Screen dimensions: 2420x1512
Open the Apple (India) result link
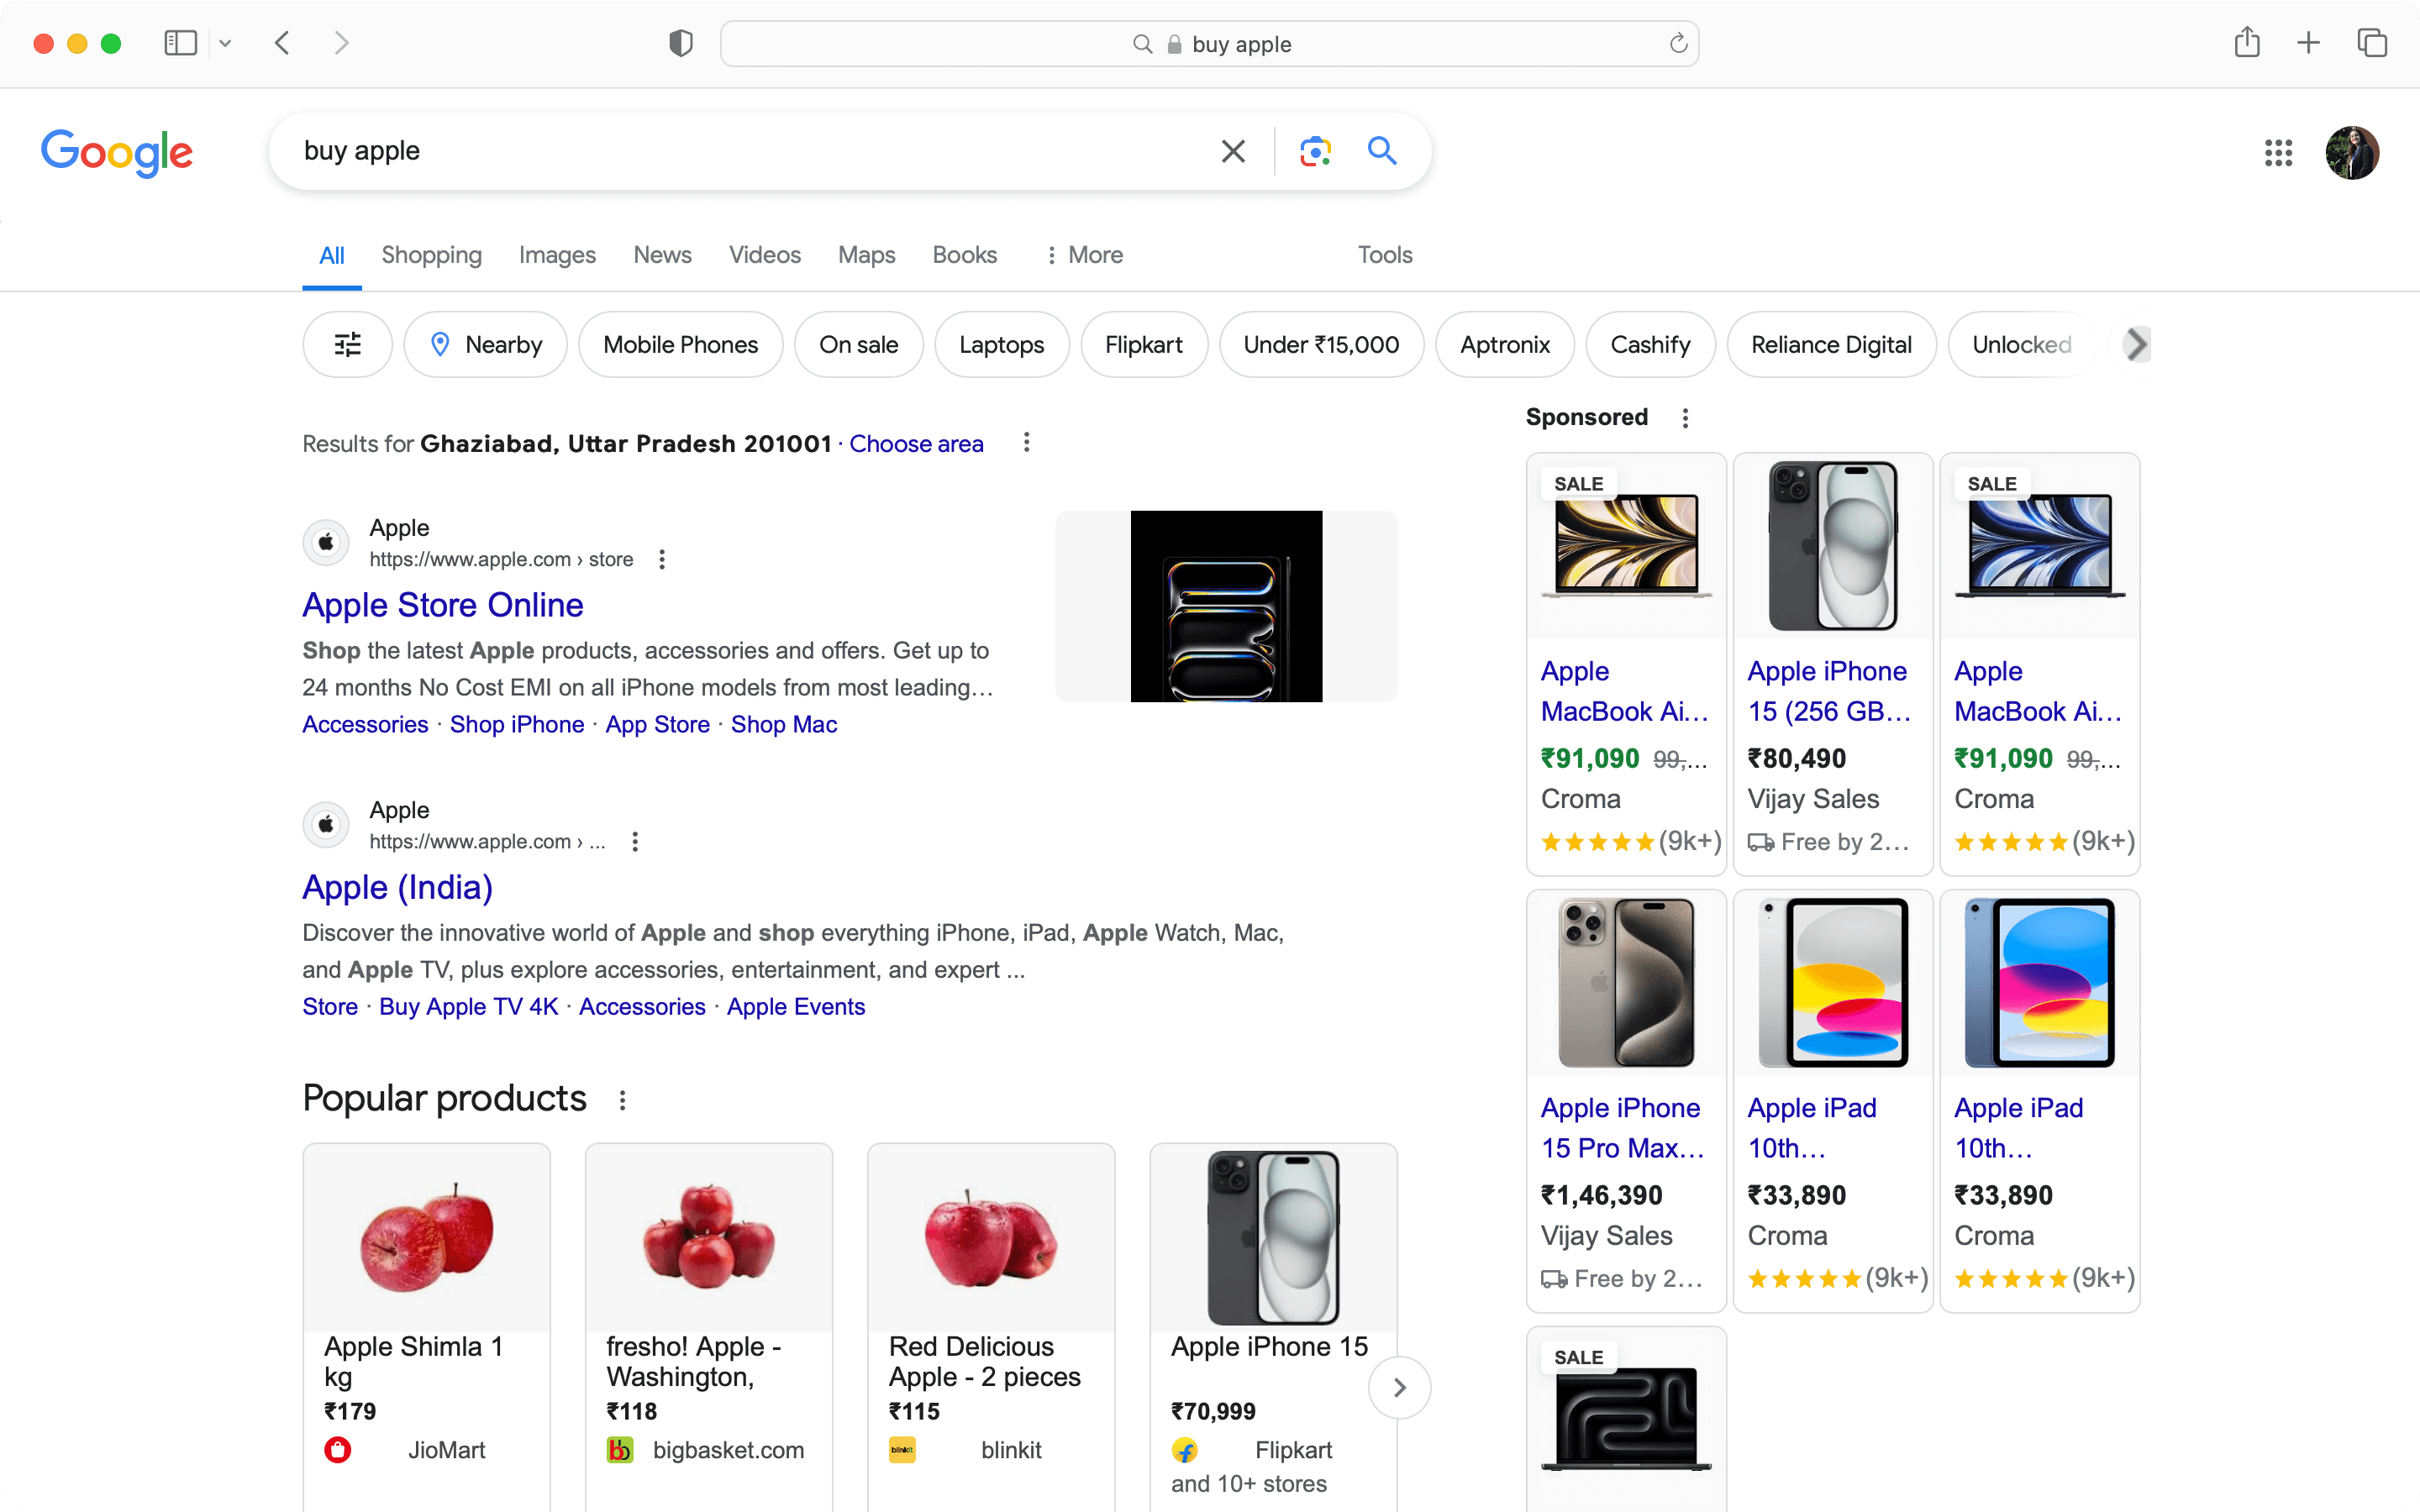[398, 887]
